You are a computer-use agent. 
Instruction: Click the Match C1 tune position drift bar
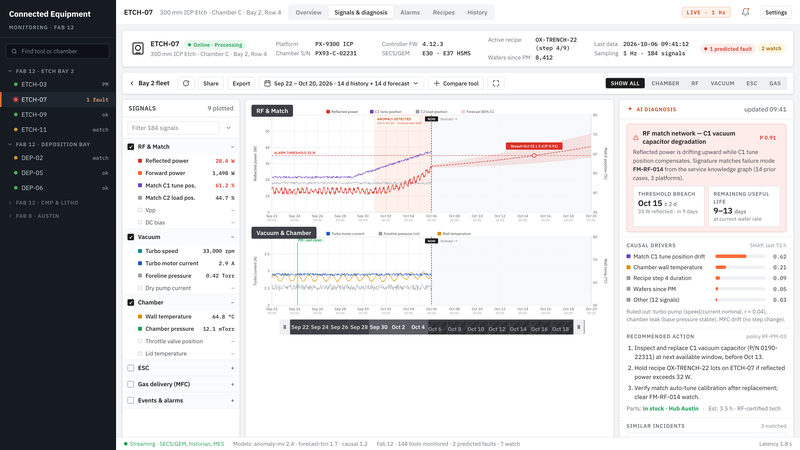tap(740, 257)
